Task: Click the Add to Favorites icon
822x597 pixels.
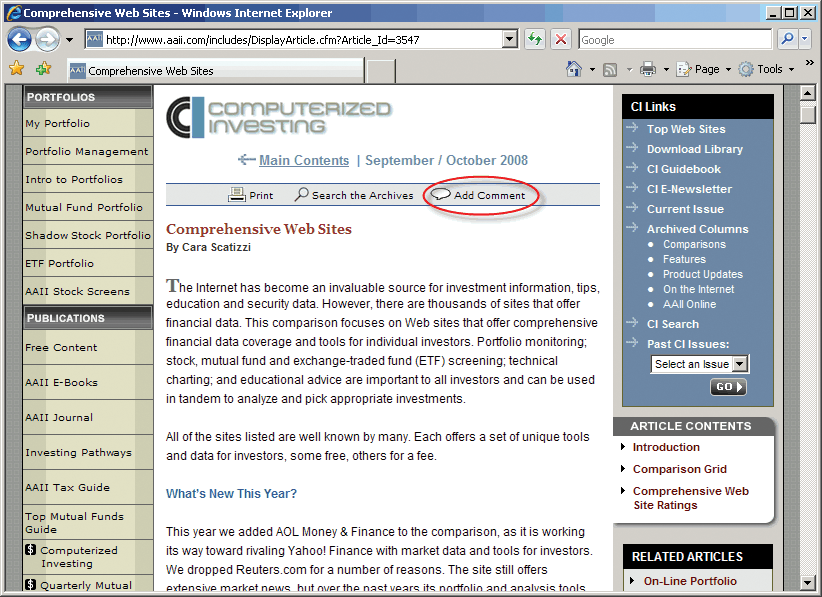Action: pyautogui.click(x=42, y=70)
